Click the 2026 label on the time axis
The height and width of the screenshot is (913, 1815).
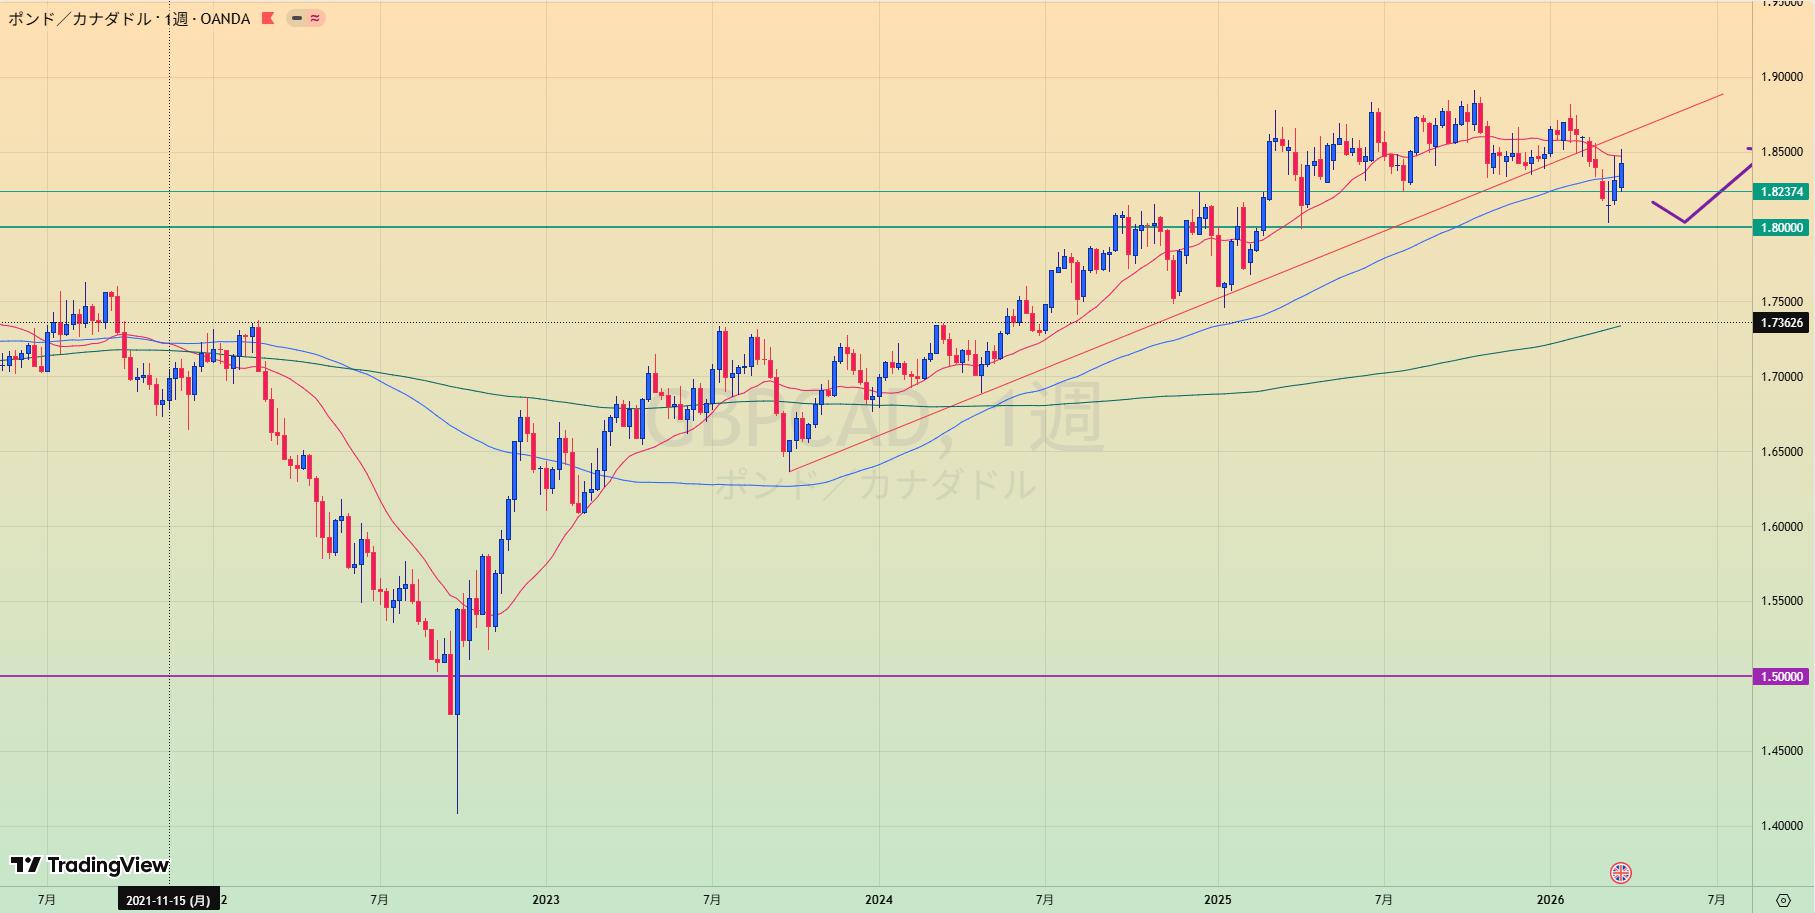pyautogui.click(x=1550, y=900)
